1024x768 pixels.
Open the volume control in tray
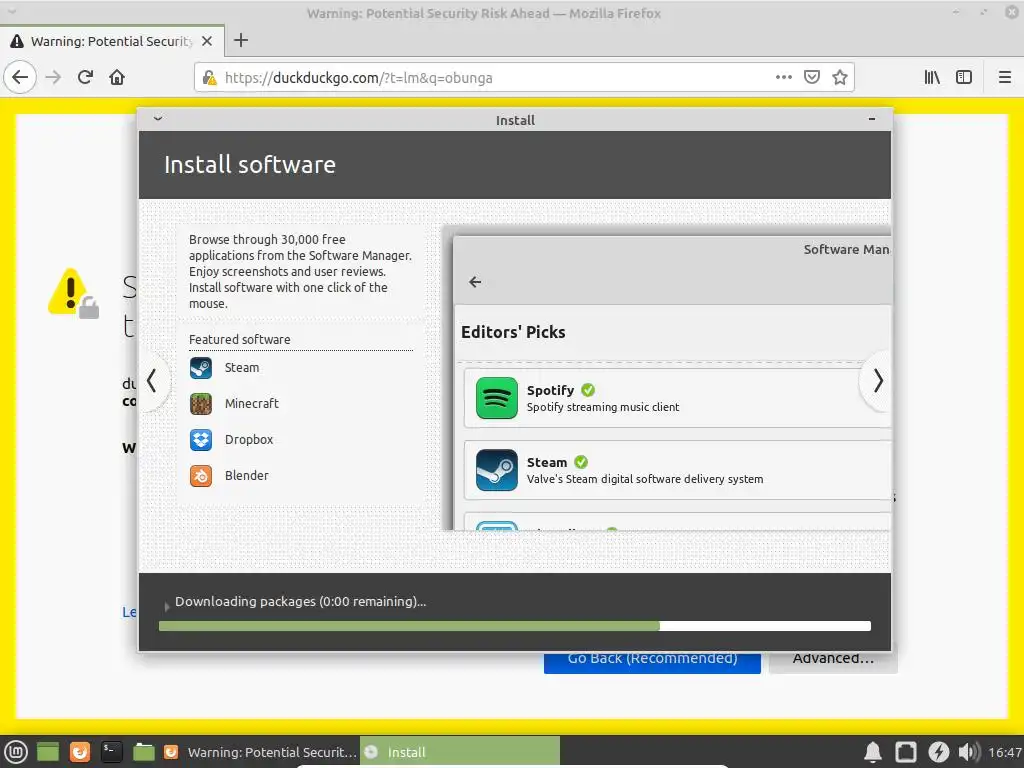[969, 752]
